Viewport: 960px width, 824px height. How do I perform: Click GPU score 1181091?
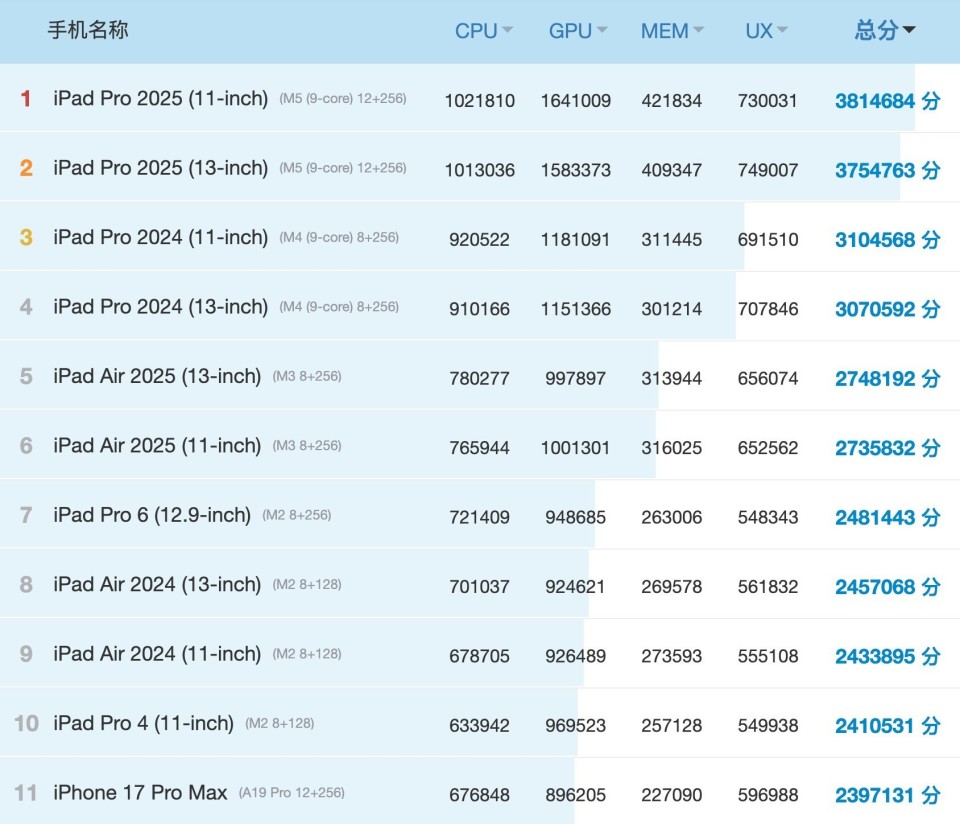(x=576, y=239)
